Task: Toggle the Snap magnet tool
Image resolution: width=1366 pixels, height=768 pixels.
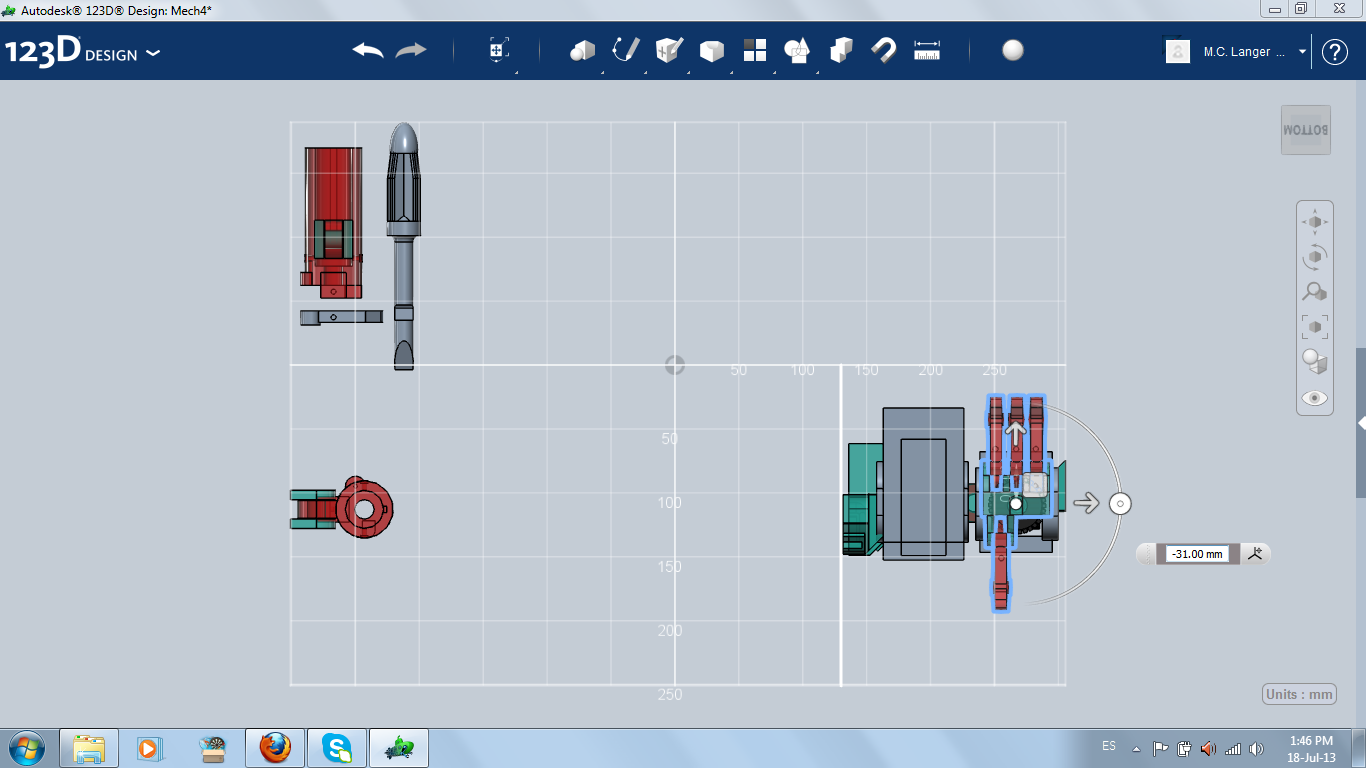Action: point(884,50)
